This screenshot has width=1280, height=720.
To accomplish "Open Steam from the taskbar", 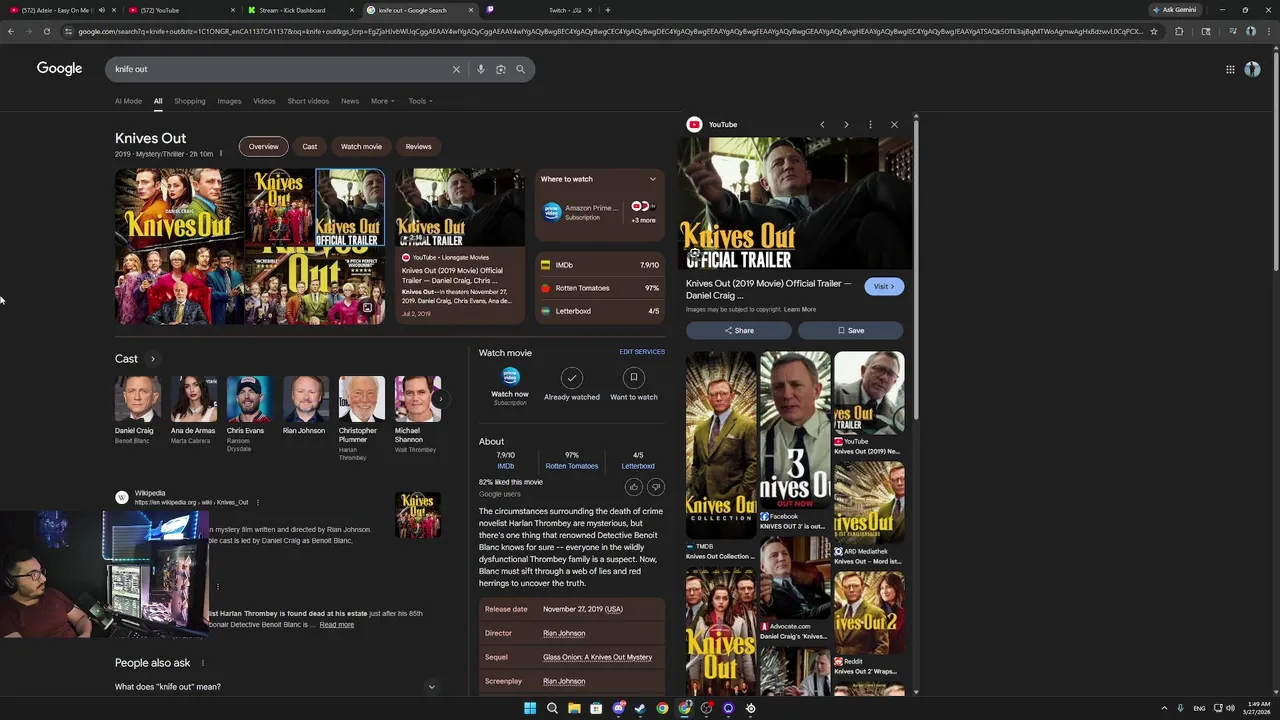I will point(640,708).
